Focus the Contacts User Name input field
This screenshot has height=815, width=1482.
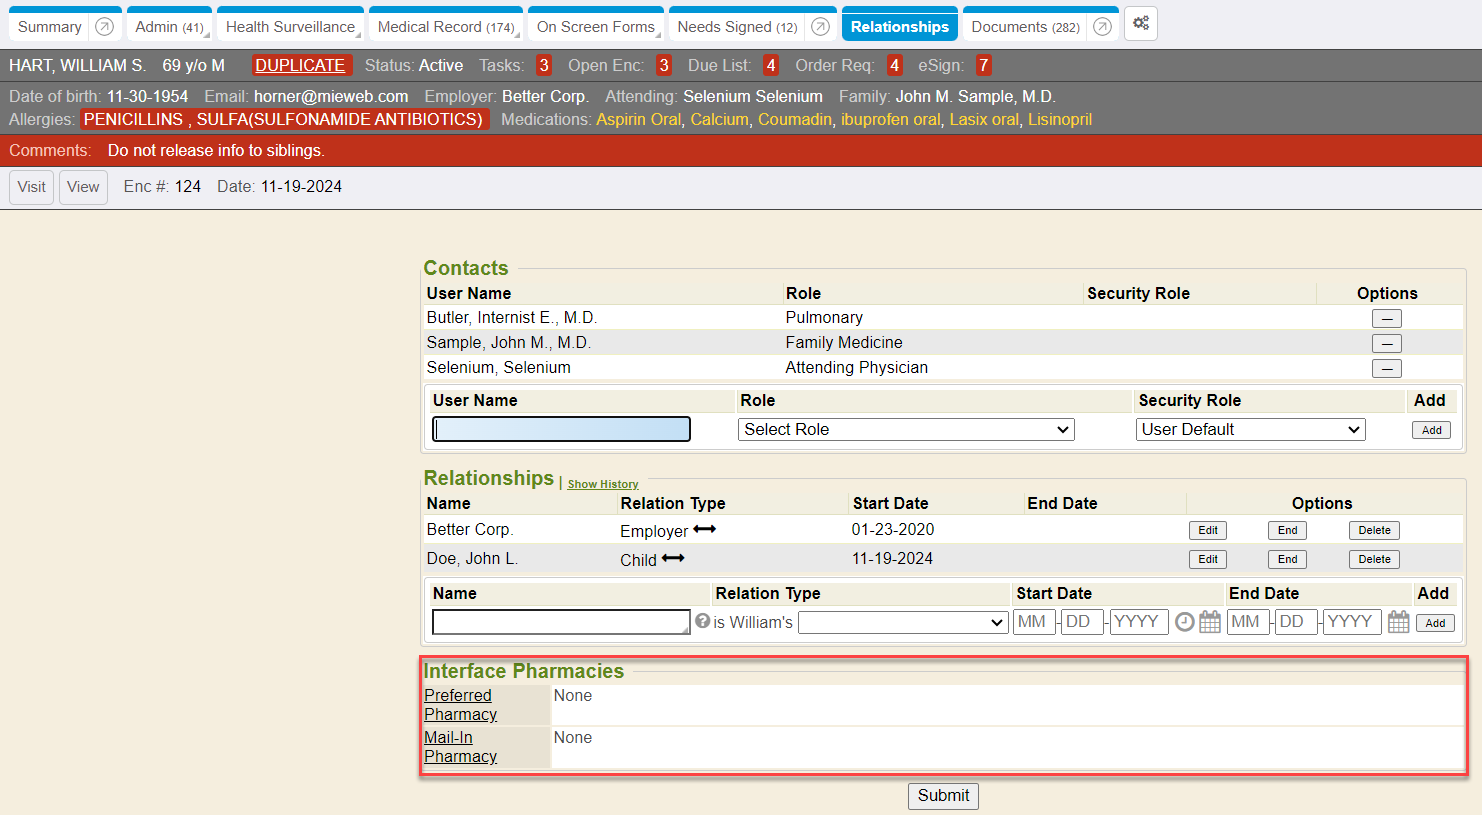coord(561,430)
